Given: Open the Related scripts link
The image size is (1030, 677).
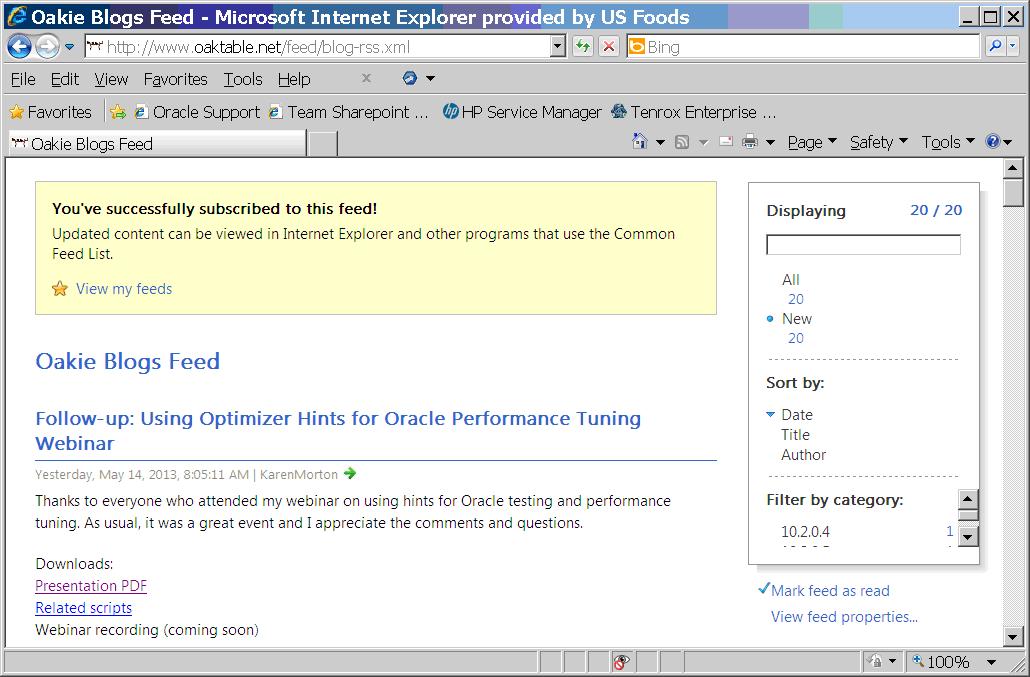Looking at the screenshot, I should point(83,608).
